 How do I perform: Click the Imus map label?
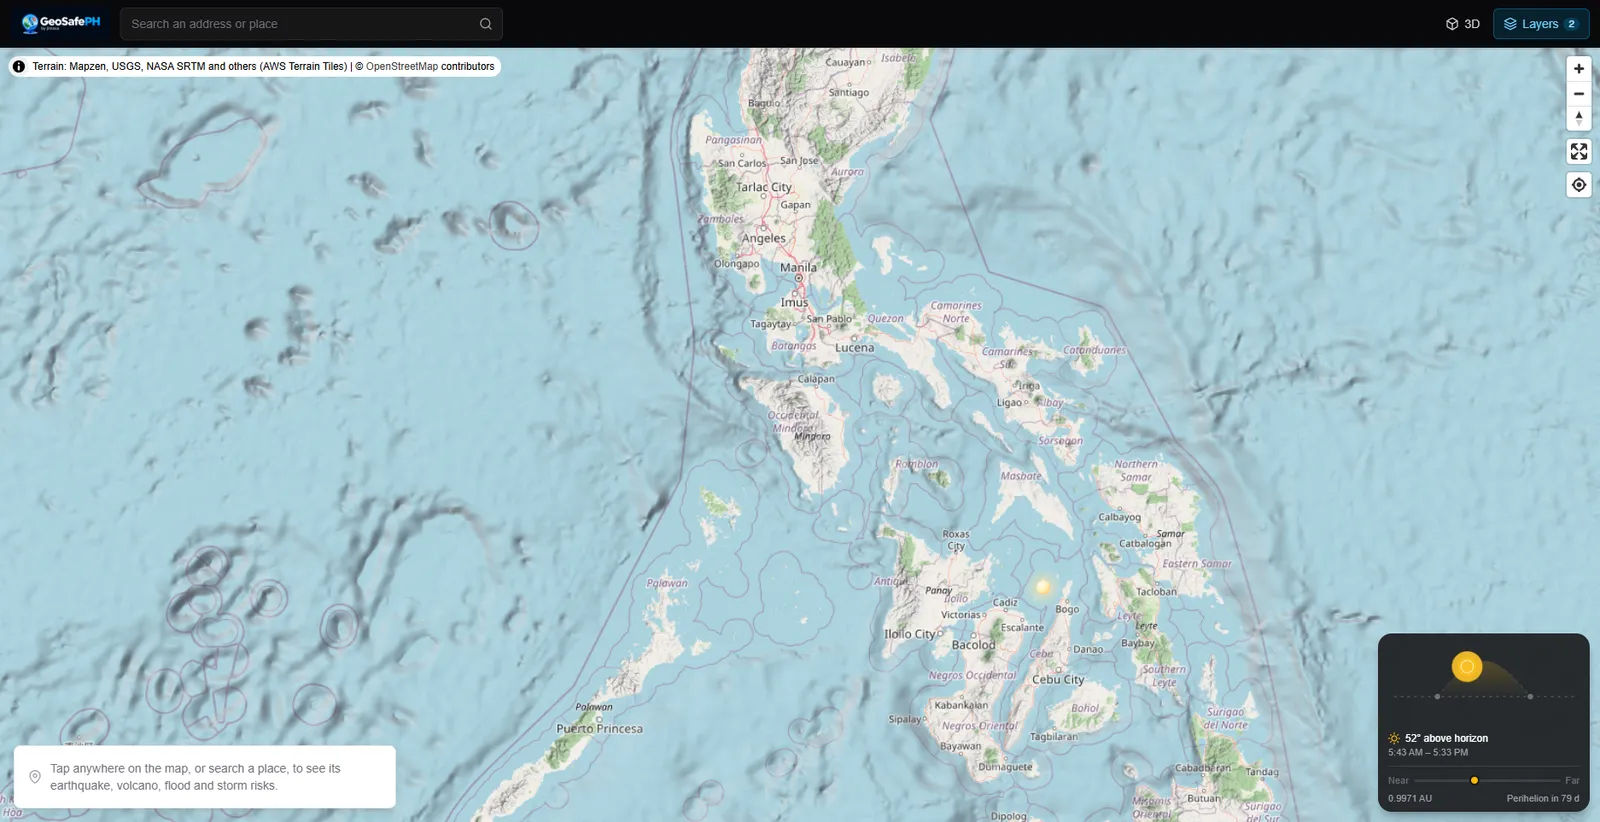794,303
